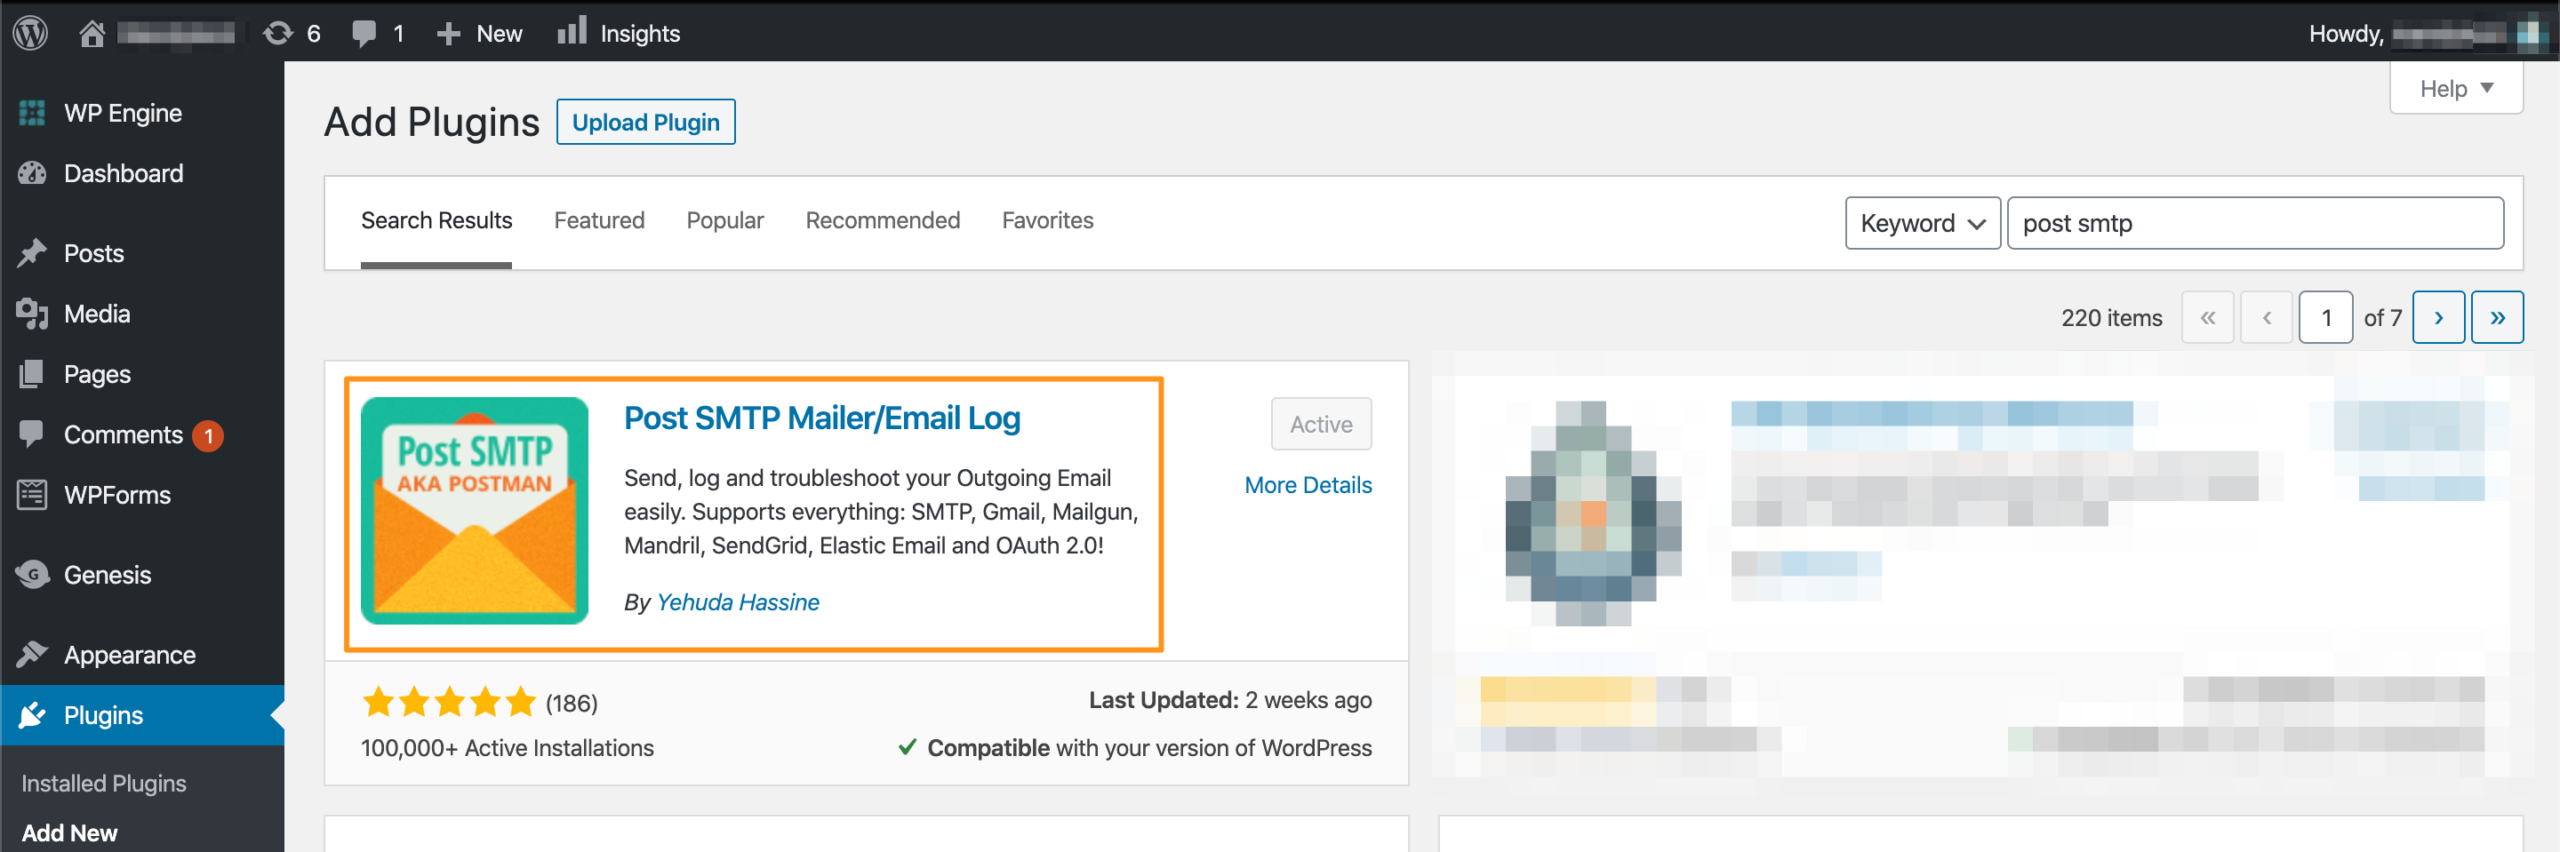2560x852 pixels.
Task: Open Installed Plugins in the sidebar
Action: click(x=104, y=783)
